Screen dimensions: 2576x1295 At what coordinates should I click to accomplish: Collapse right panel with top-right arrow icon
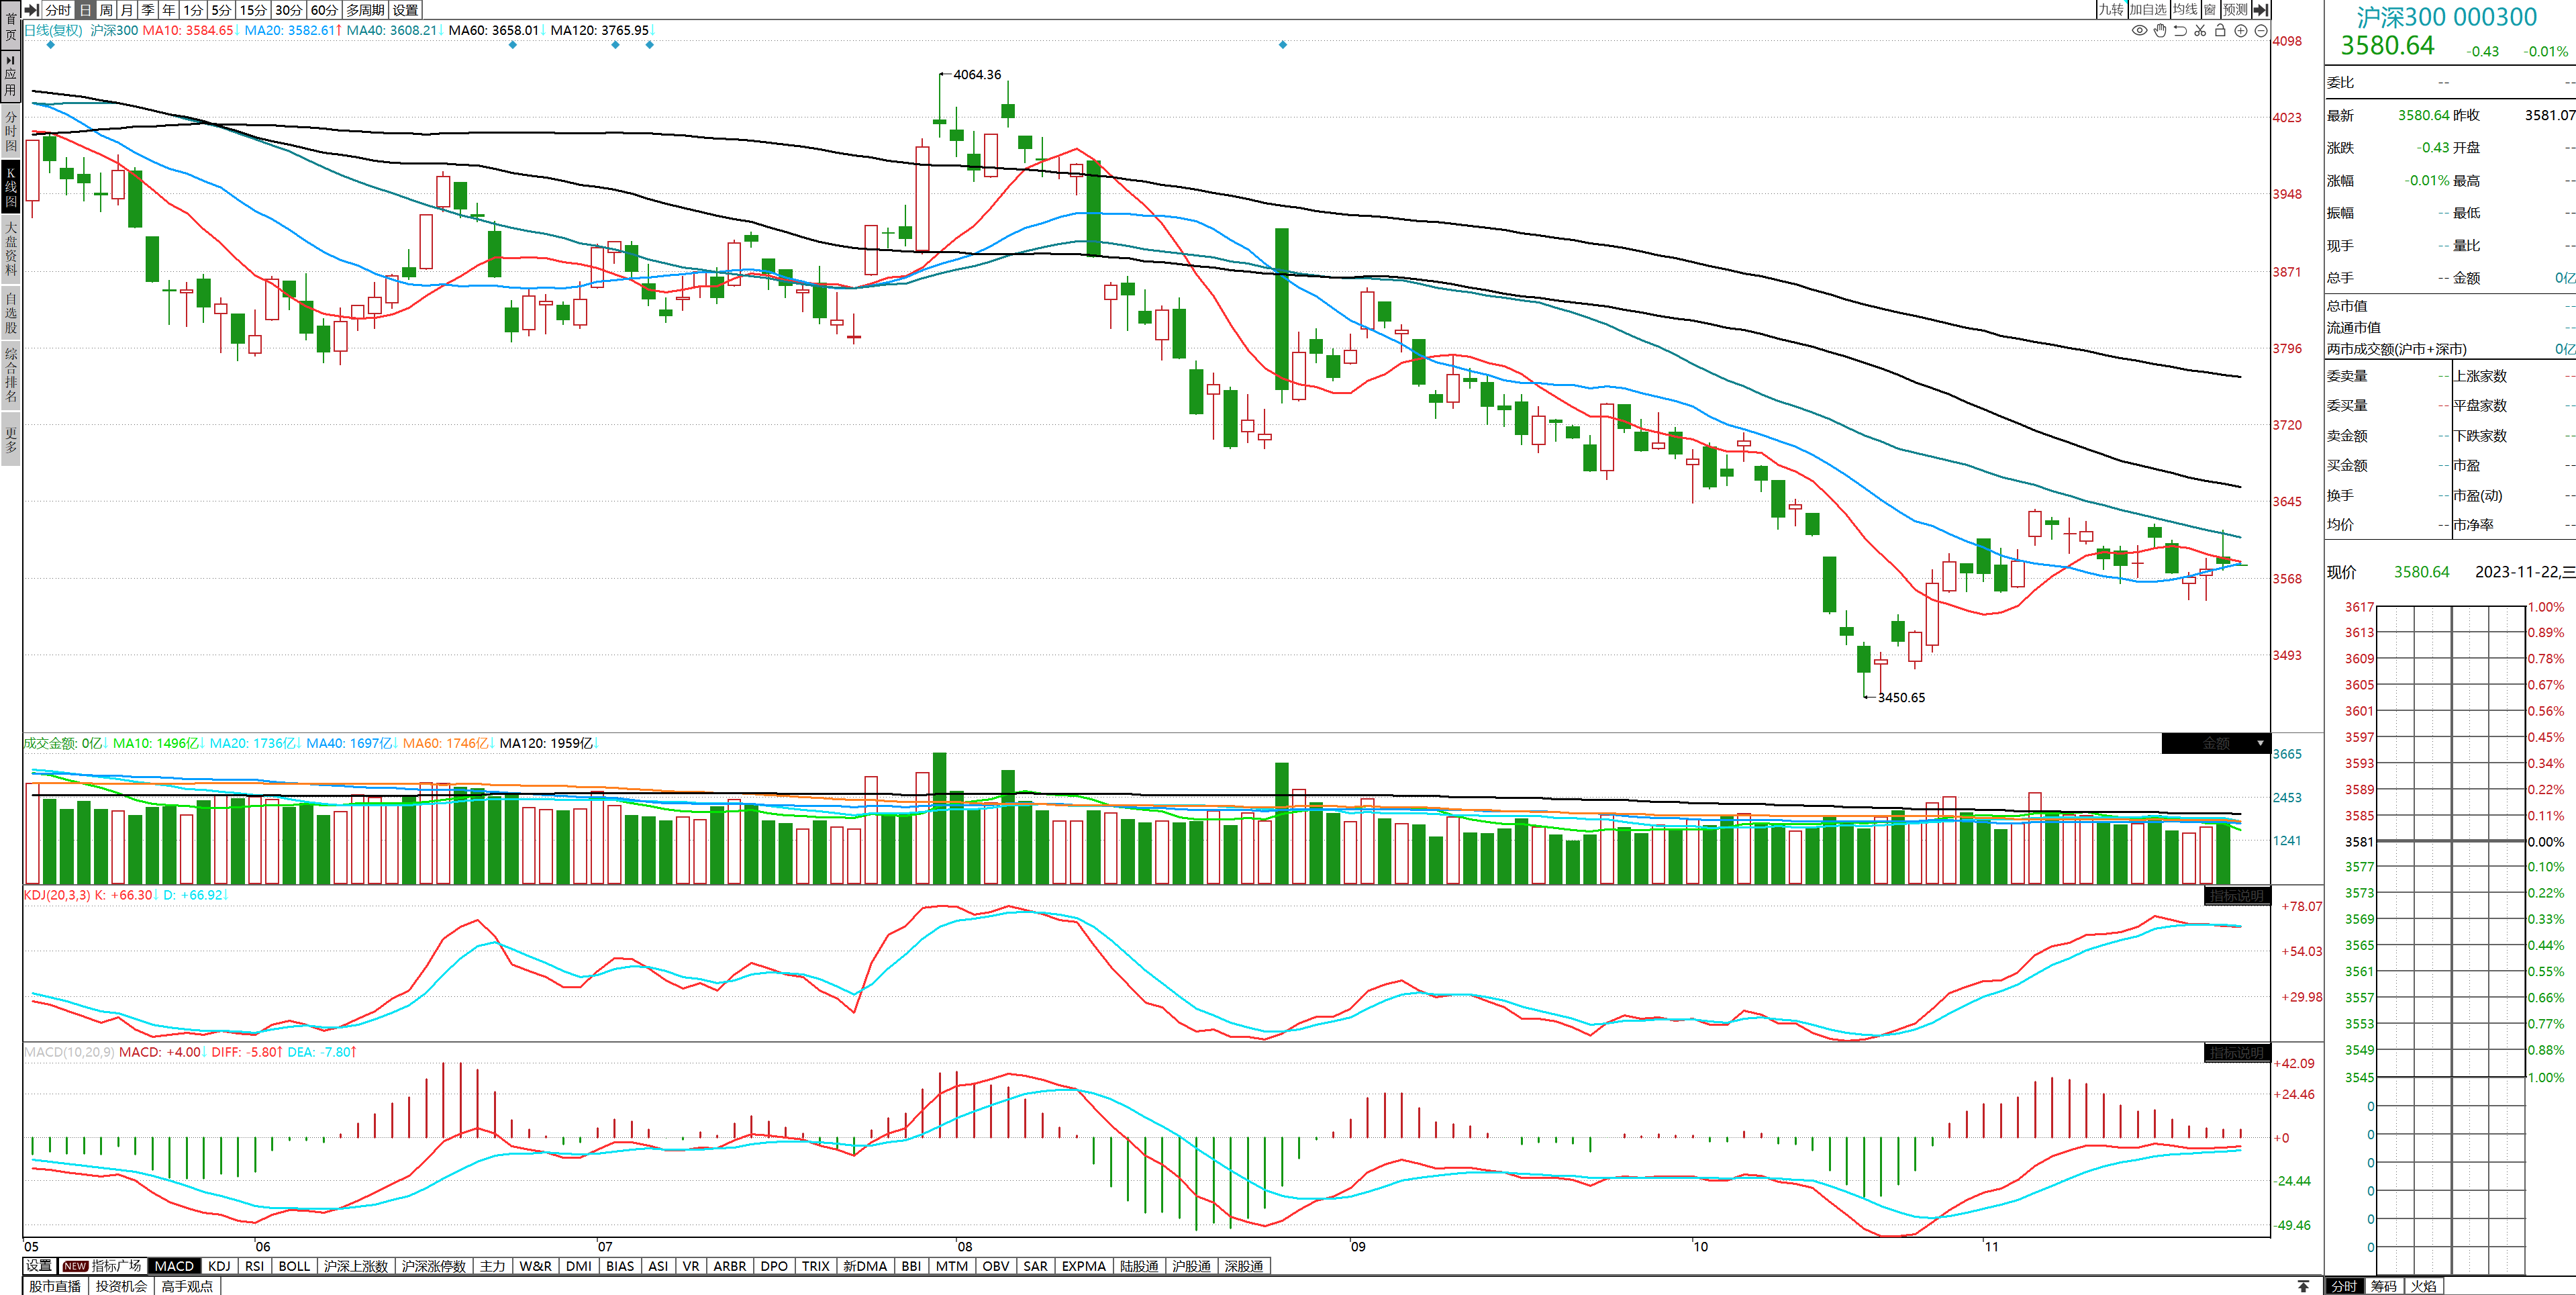click(x=2260, y=9)
